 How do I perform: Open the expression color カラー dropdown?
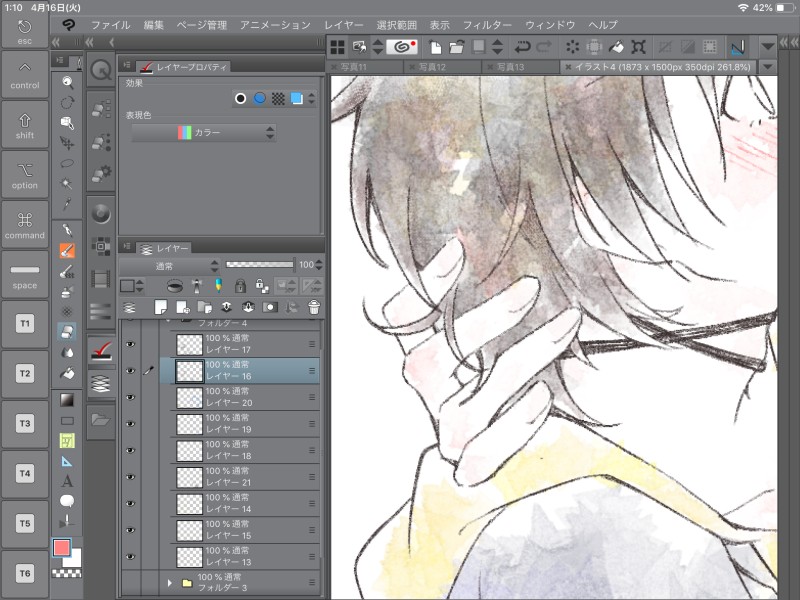coord(204,132)
